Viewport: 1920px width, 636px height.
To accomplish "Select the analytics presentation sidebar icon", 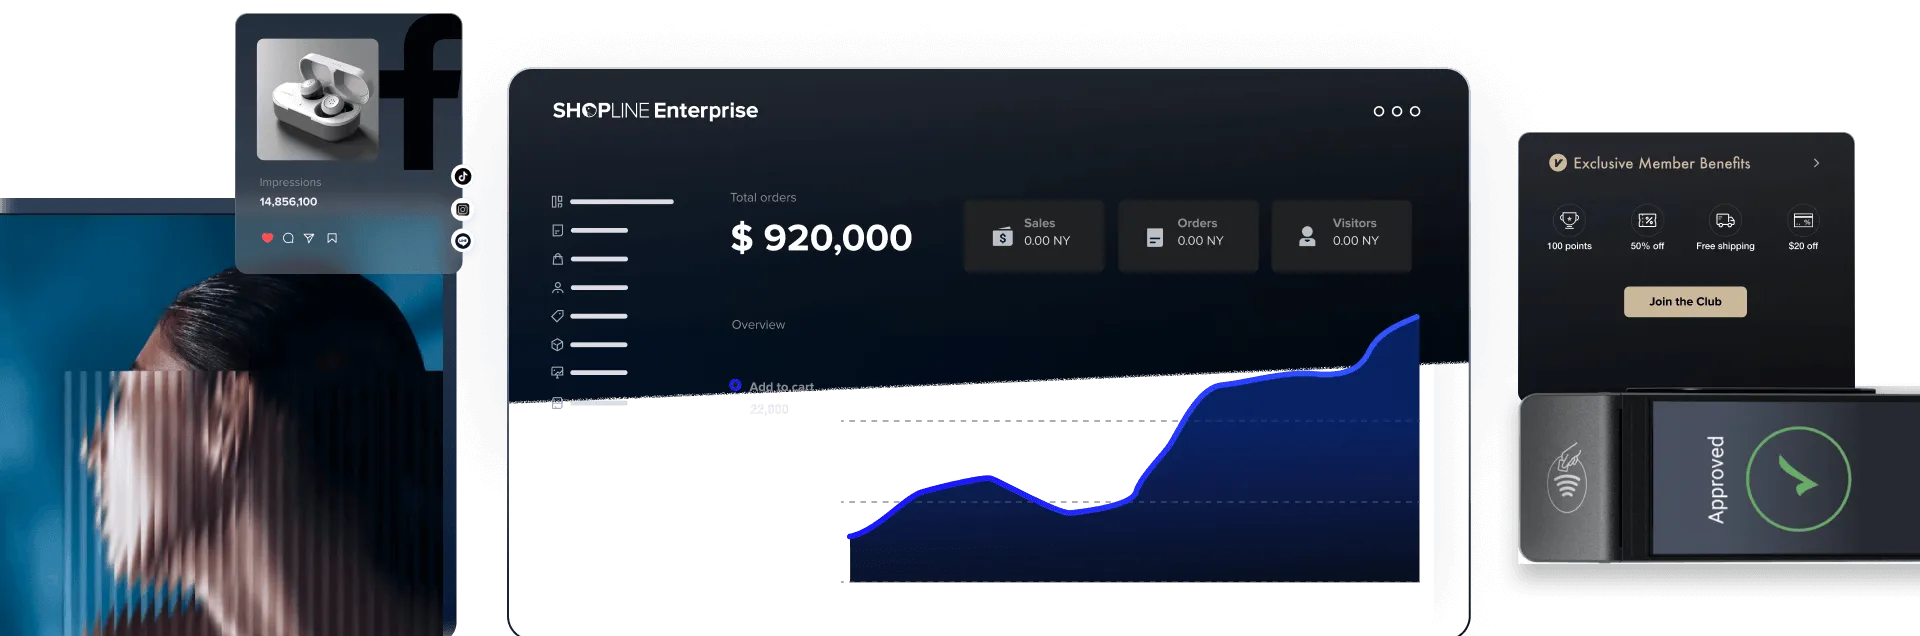I will [x=557, y=372].
